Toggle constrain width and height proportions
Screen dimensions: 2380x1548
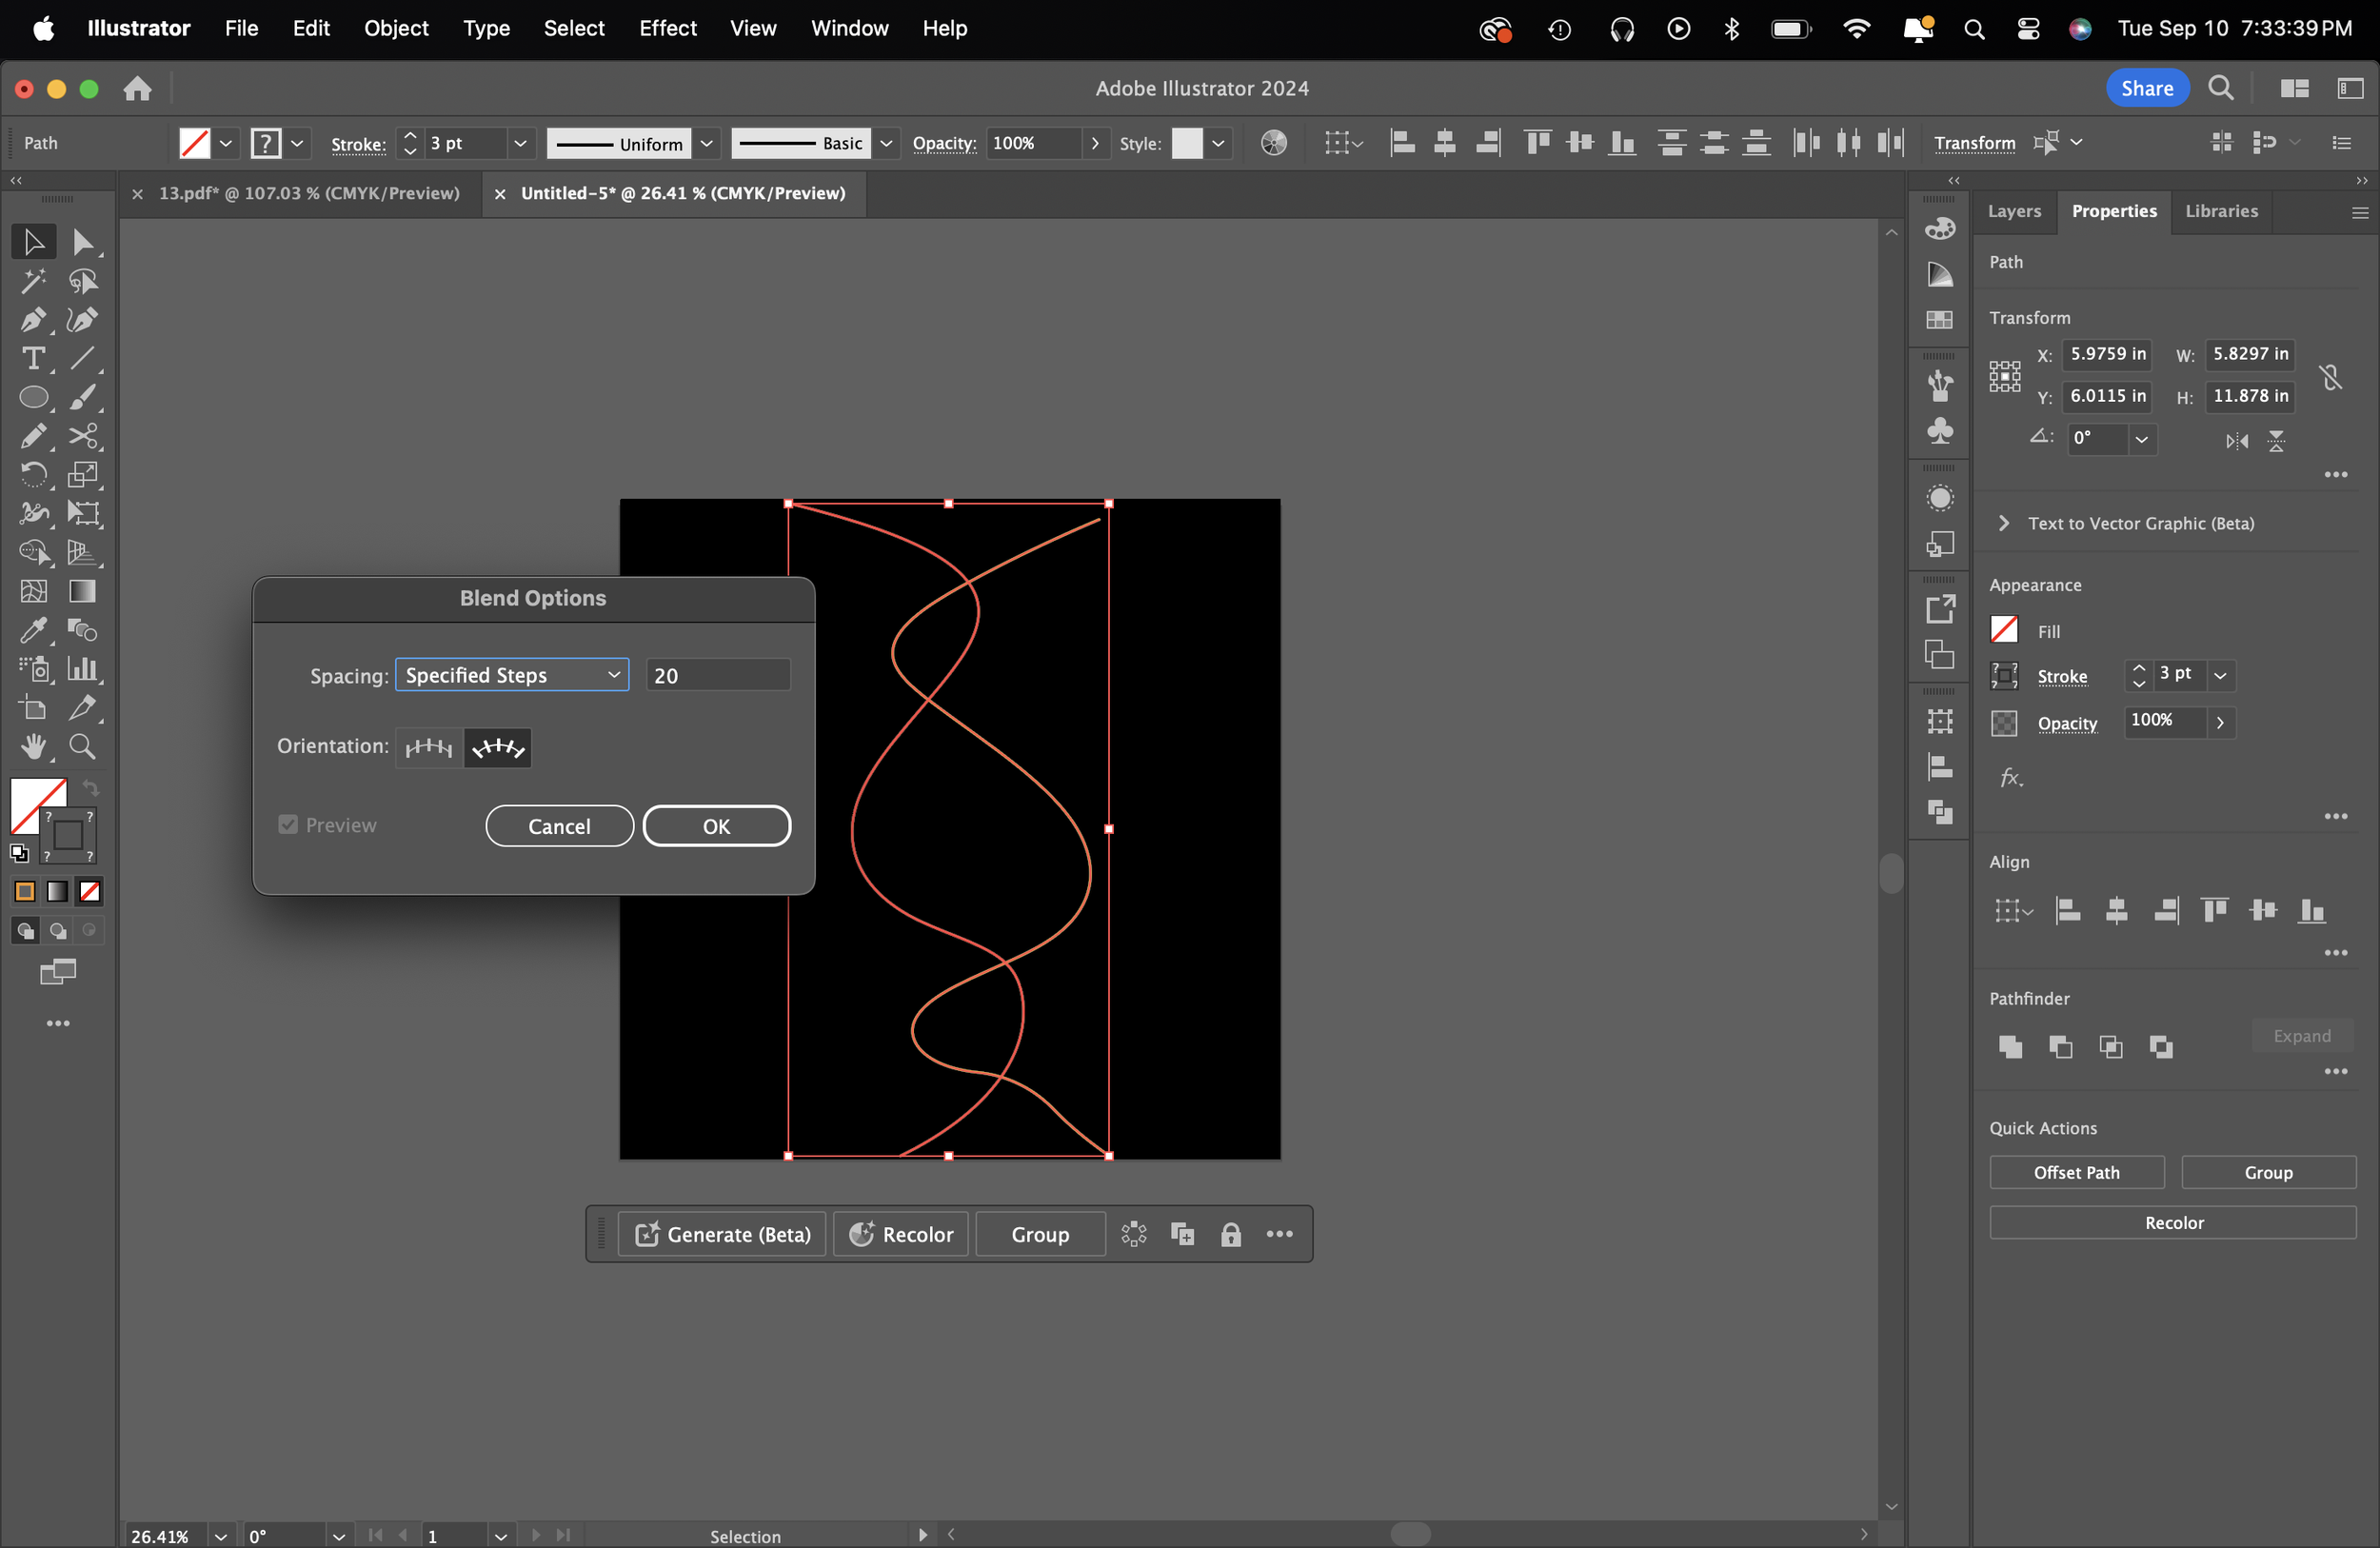[2331, 377]
